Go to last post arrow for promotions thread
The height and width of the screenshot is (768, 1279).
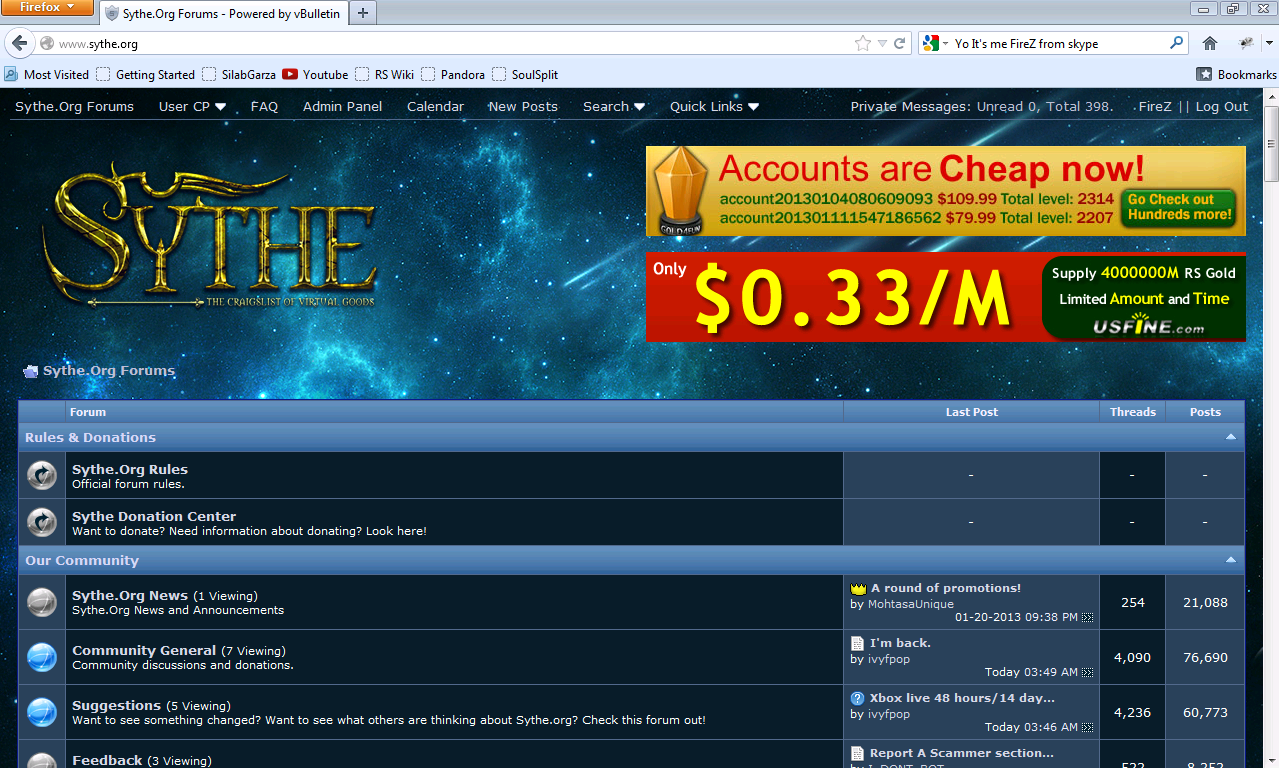click(x=1088, y=618)
